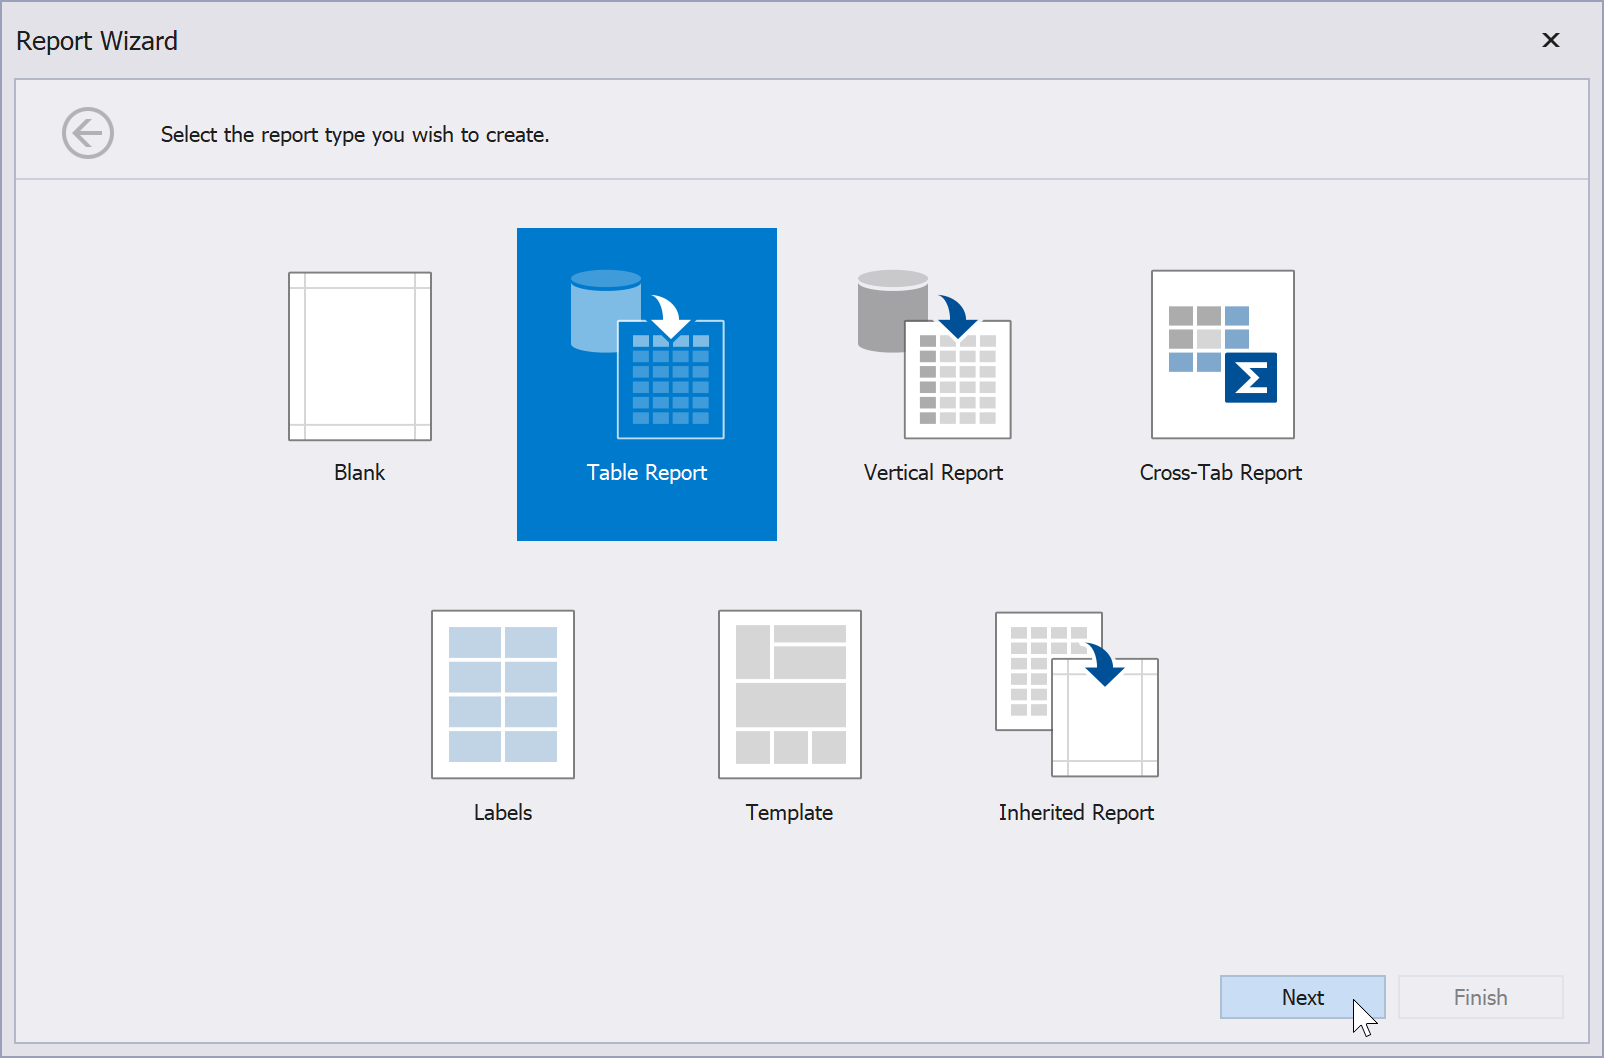The height and width of the screenshot is (1058, 1604).
Task: Choose the Labels grid icon
Action: click(x=503, y=694)
